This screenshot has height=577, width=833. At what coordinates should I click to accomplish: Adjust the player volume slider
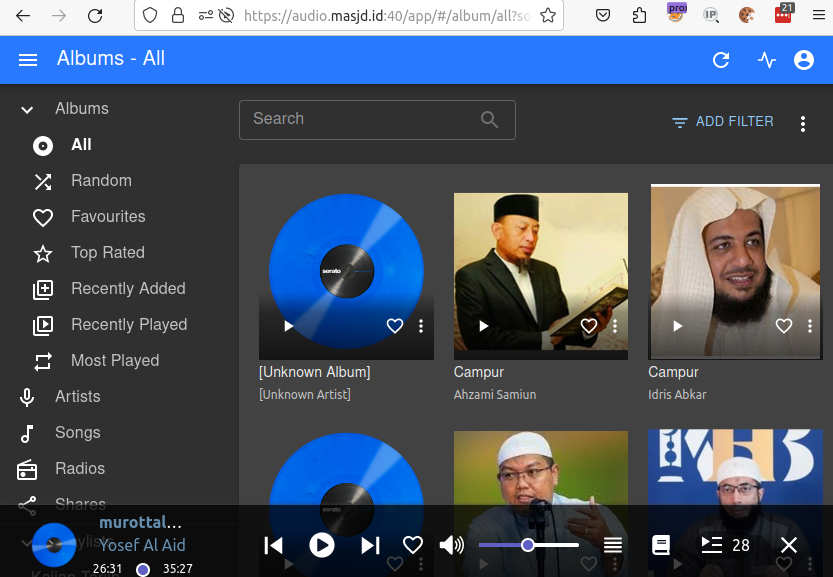(528, 545)
